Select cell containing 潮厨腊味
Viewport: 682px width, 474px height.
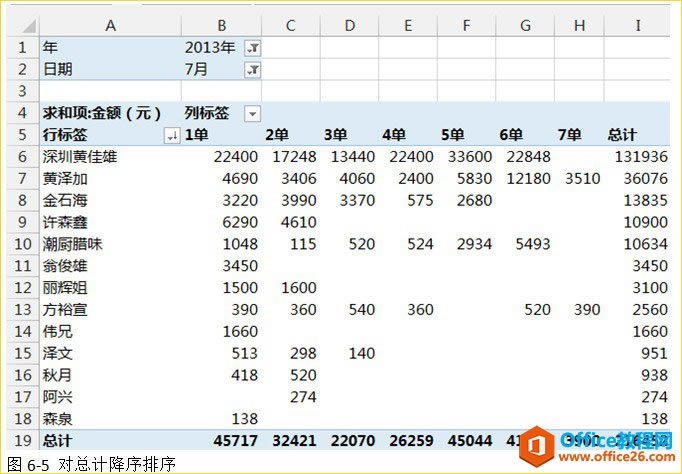(x=110, y=244)
